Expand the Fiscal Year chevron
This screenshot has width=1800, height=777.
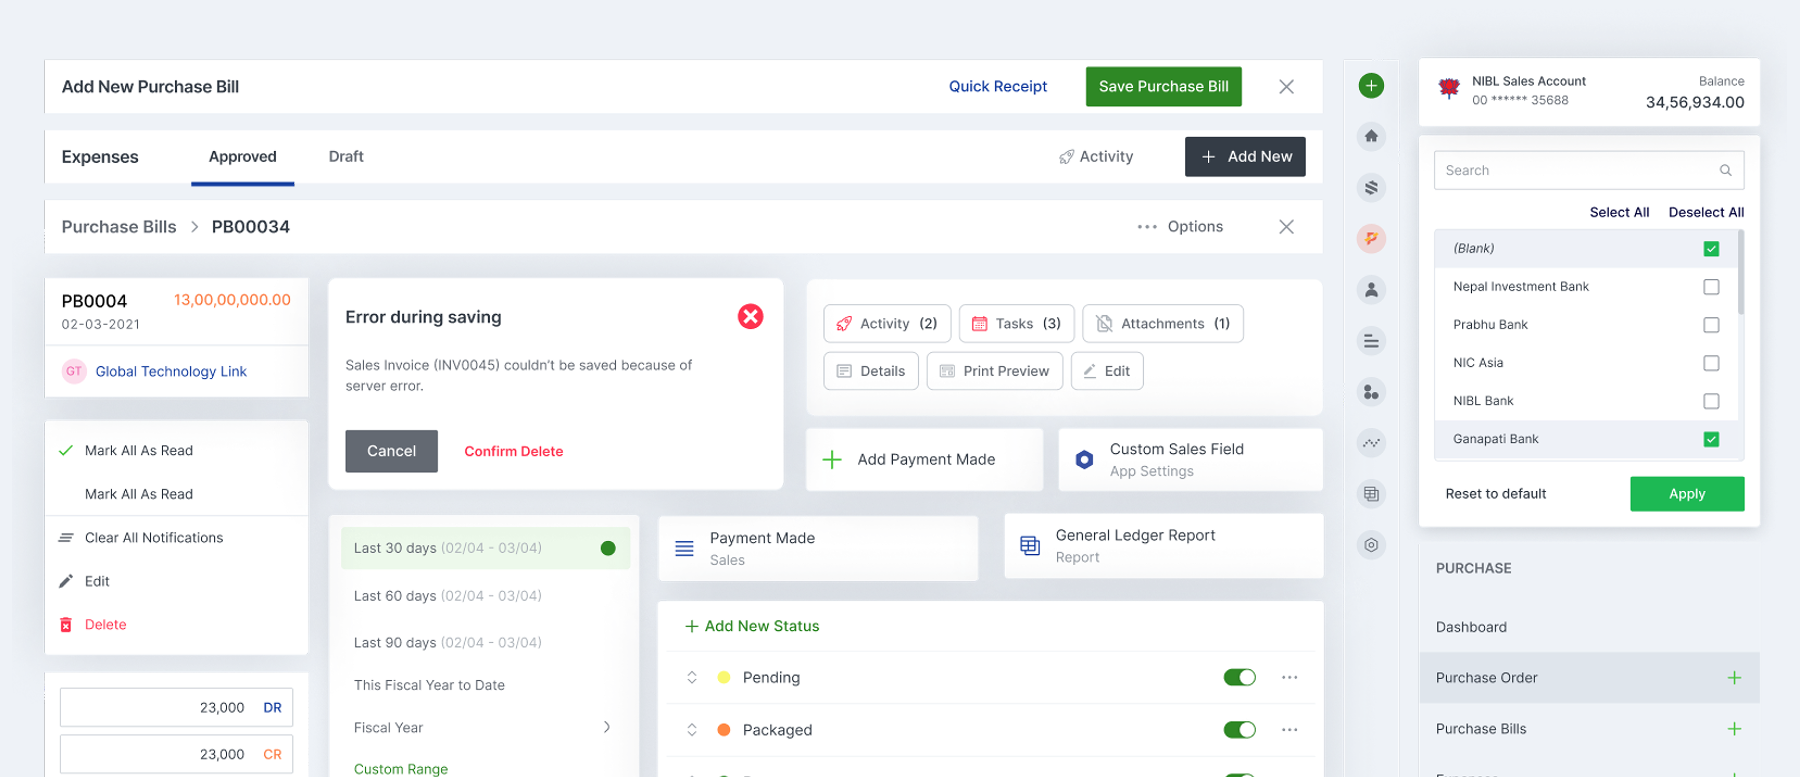(606, 727)
